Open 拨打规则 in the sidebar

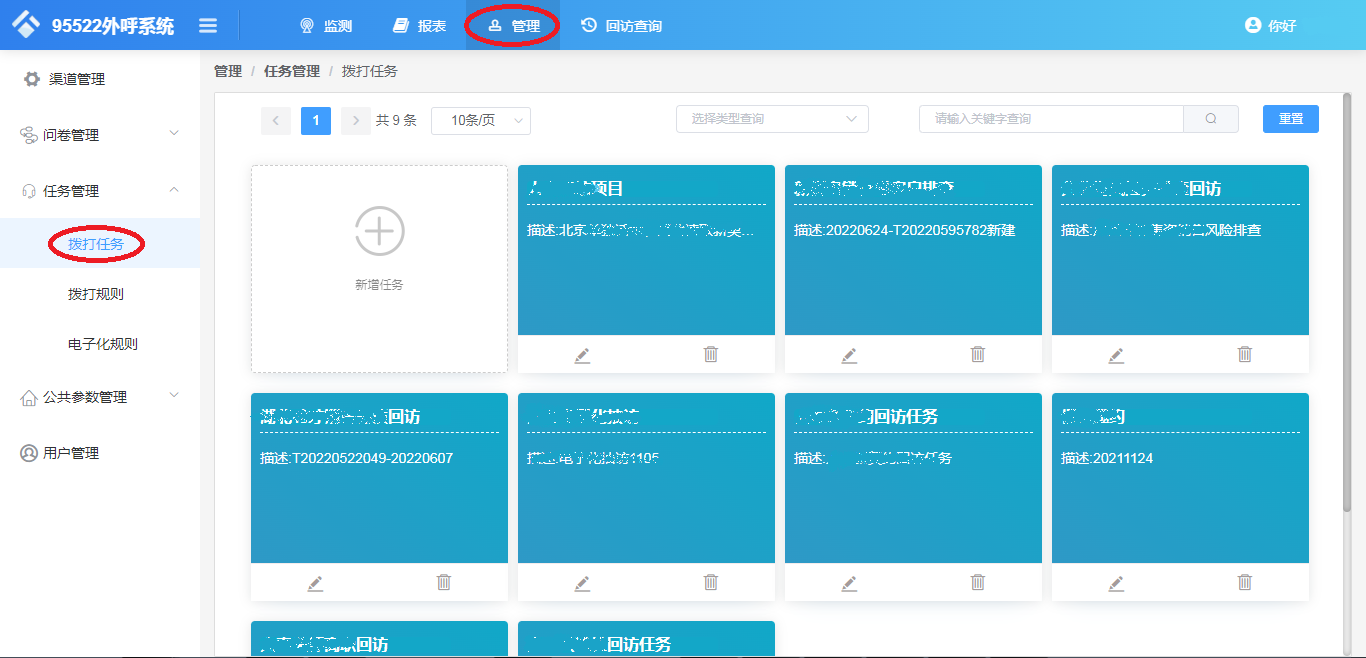[96, 293]
